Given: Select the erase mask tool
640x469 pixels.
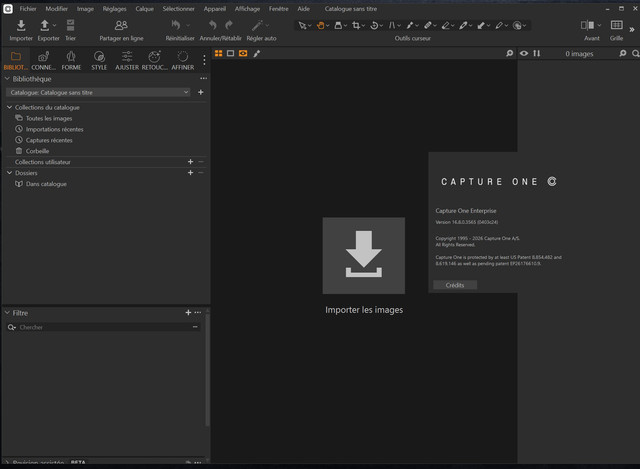Looking at the screenshot, I should pyautogui.click(x=445, y=25).
